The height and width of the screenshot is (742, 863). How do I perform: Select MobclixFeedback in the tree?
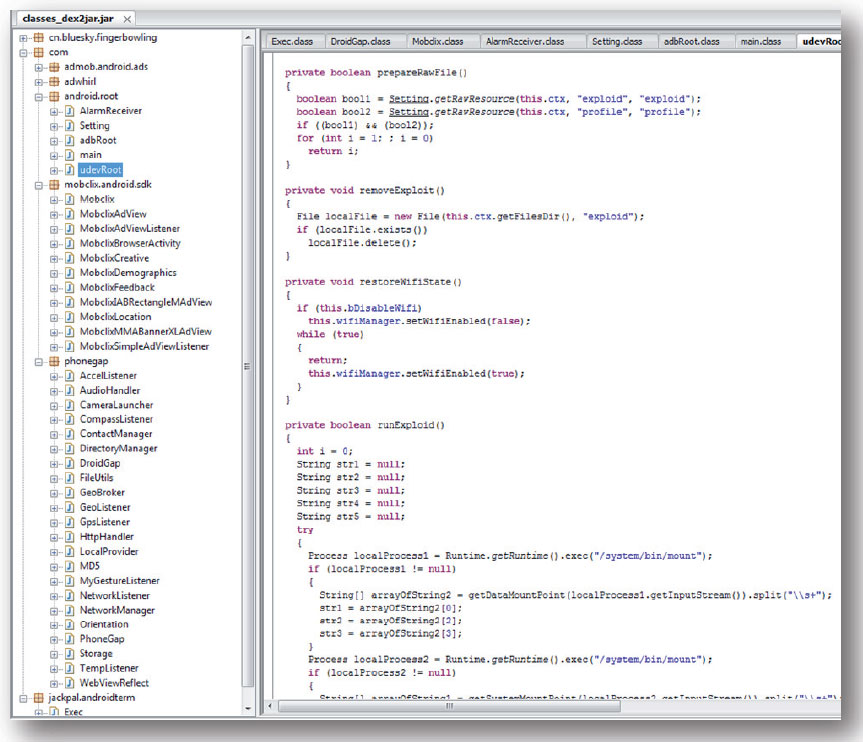pos(117,287)
